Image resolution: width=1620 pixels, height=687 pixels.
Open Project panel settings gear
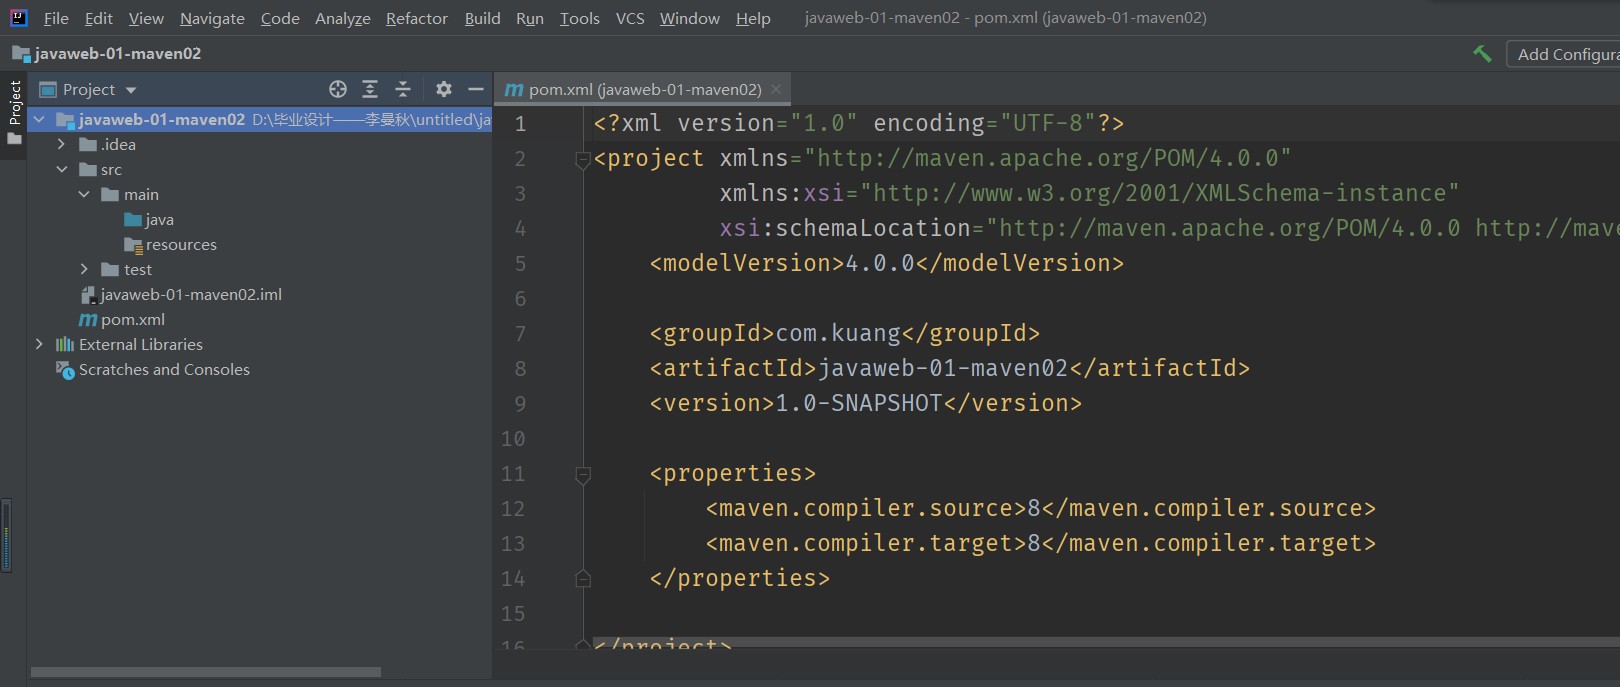coord(444,89)
